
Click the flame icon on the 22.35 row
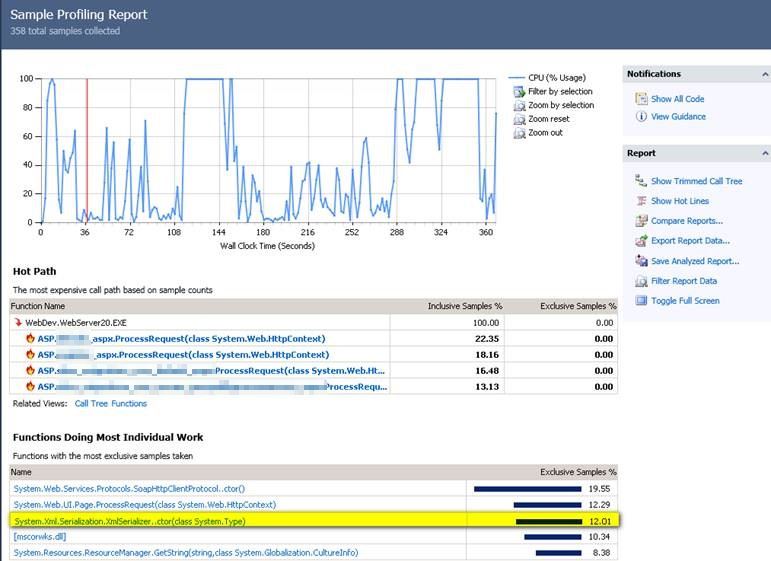(30, 338)
